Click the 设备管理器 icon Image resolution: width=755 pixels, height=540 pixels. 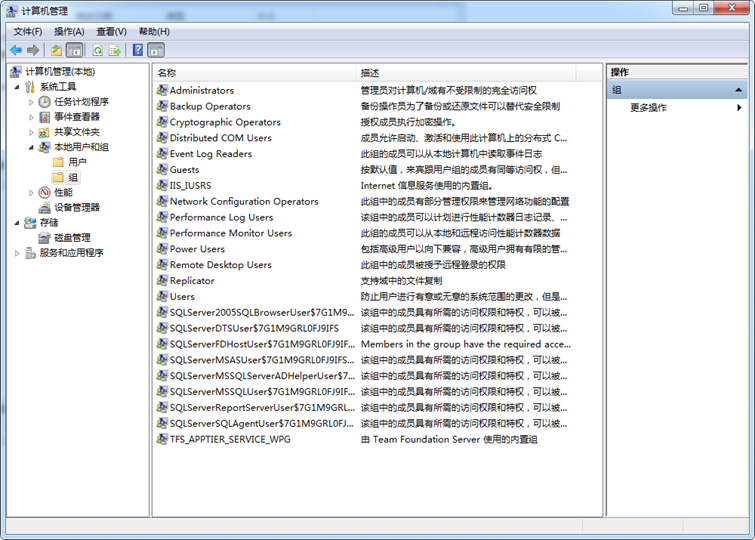44,208
